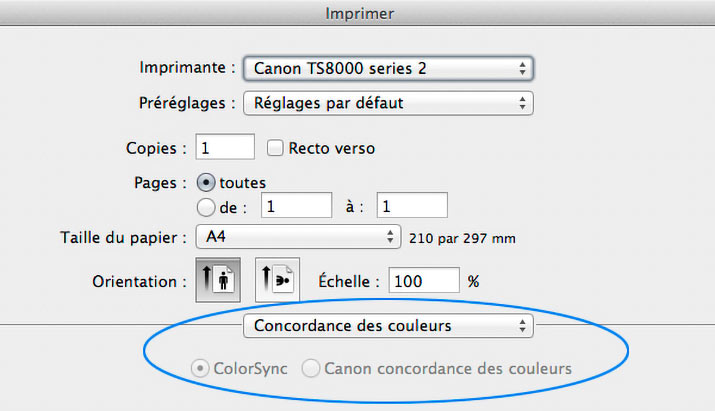Click the ending page number field
Image resolution: width=715 pixels, height=411 pixels.
tap(412, 205)
